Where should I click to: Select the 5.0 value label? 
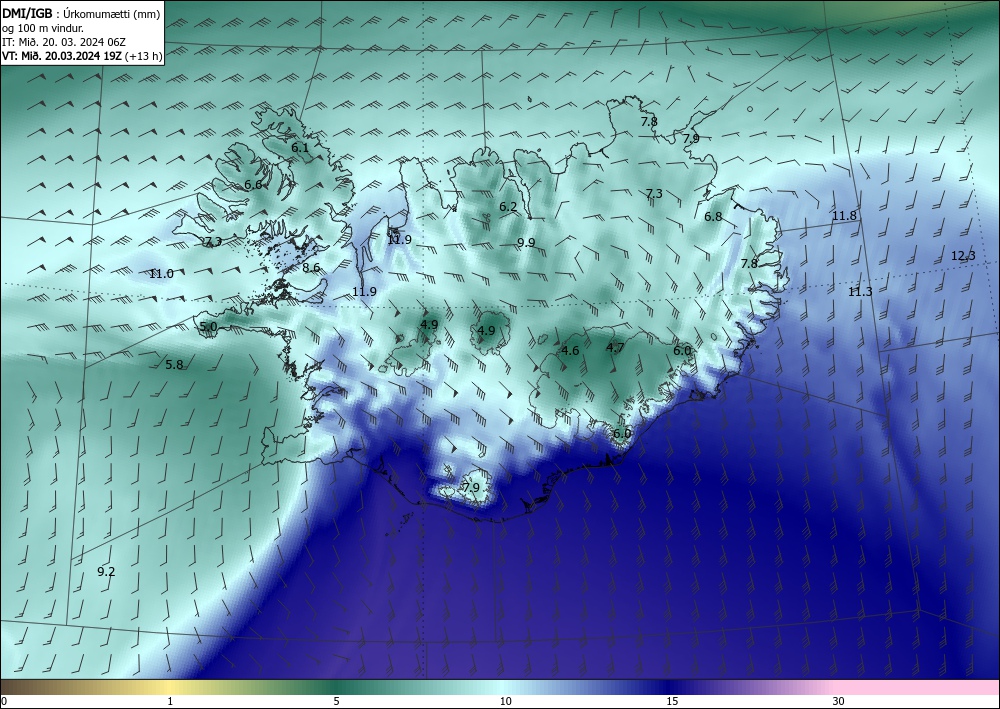click(209, 327)
